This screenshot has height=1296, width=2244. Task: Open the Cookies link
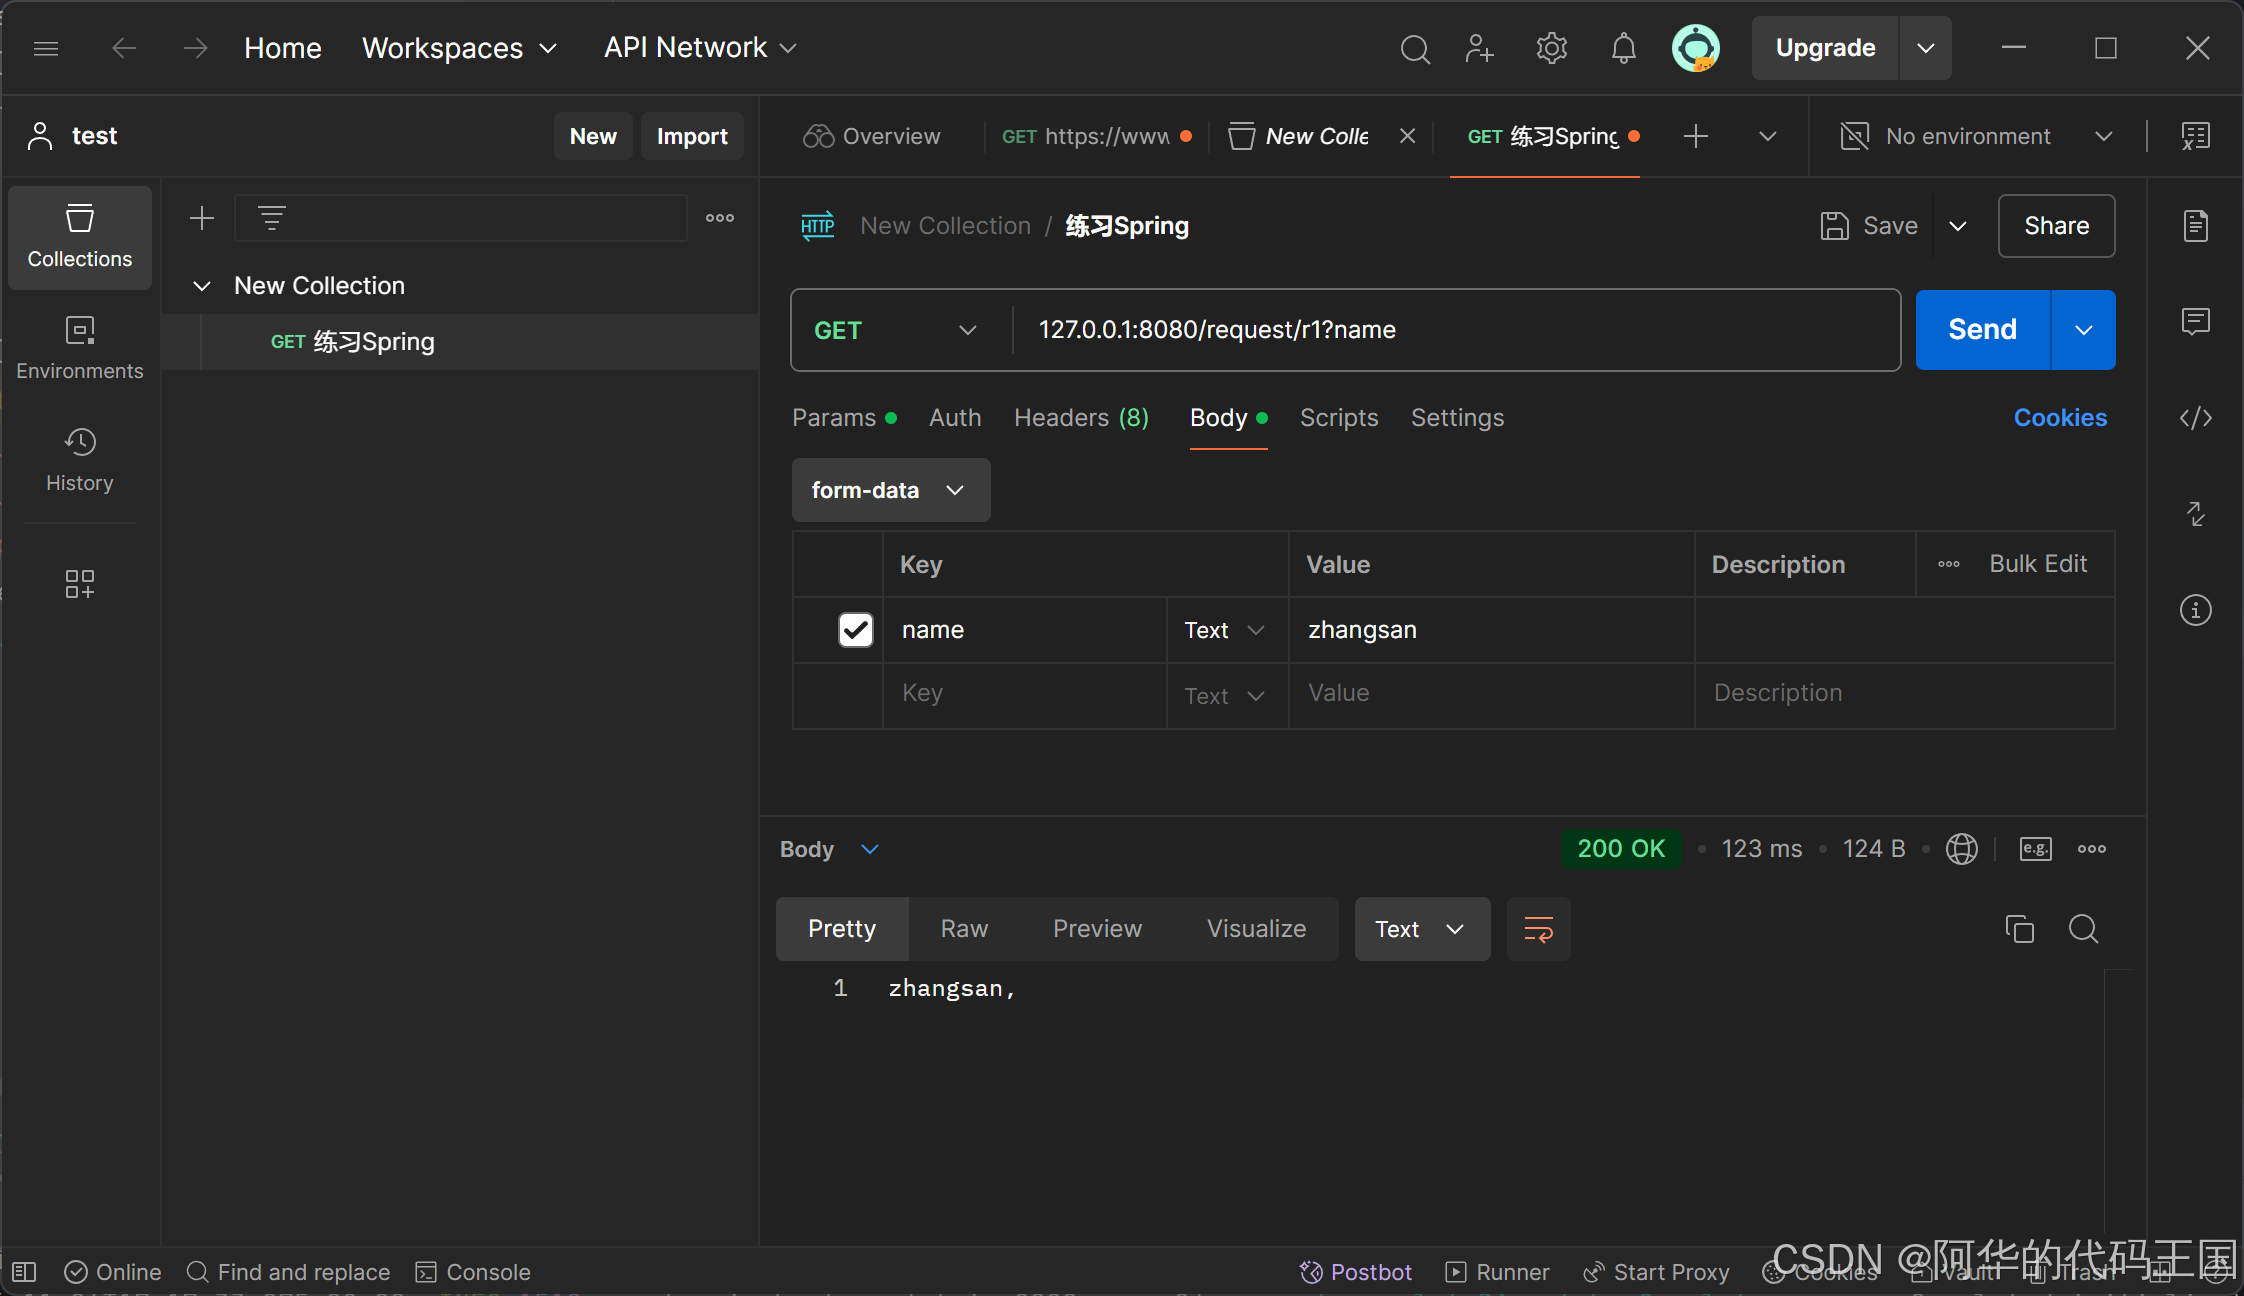click(x=2059, y=418)
